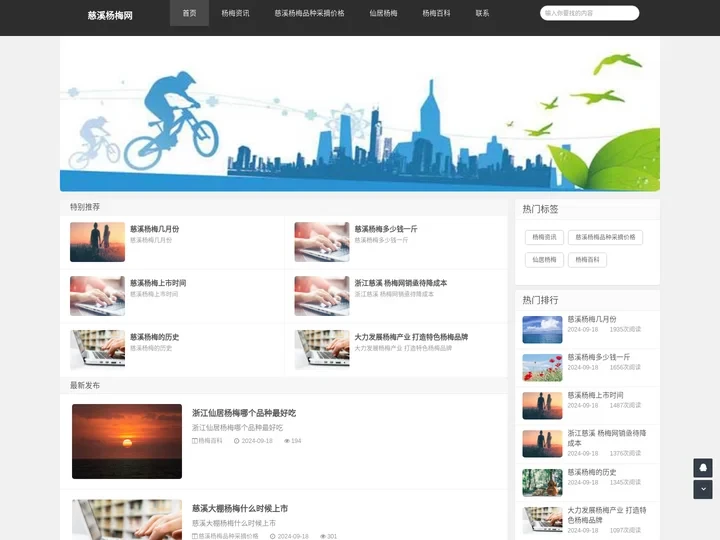Click the couple thumbnail beside 慈溪杨梅上市时间 ranking

coord(542,406)
